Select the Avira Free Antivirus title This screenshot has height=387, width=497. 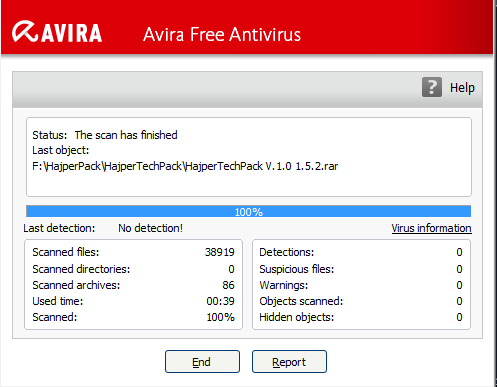coord(222,34)
